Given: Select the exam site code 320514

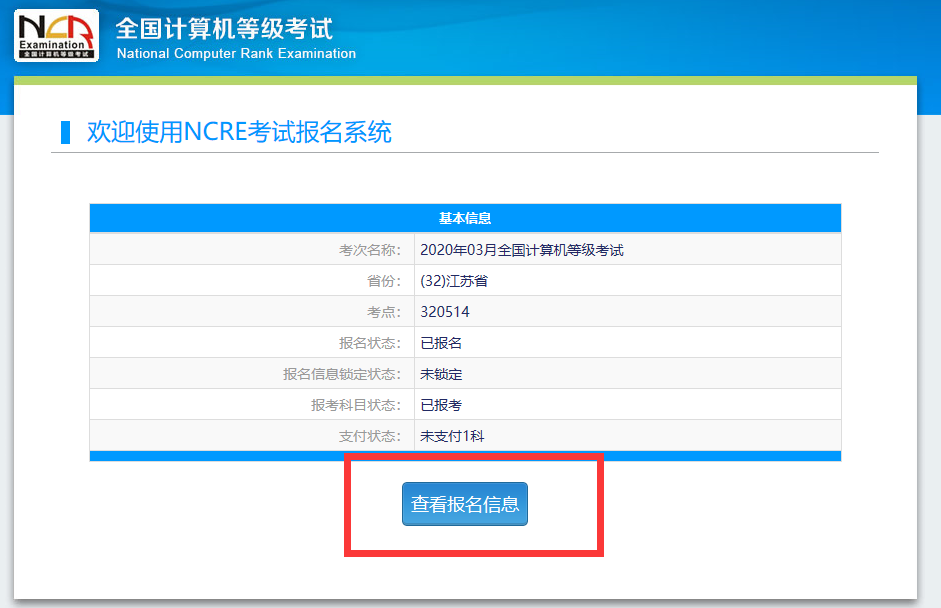Looking at the screenshot, I should tap(445, 312).
